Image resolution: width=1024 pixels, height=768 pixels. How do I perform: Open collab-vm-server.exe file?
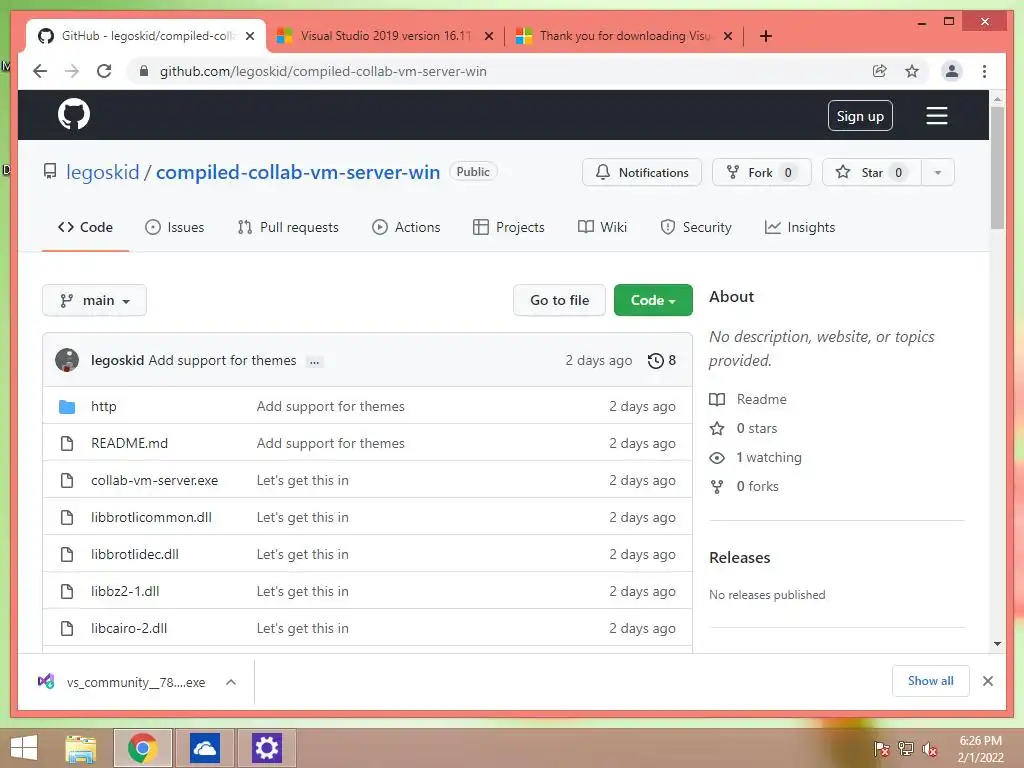pyautogui.click(x=155, y=481)
